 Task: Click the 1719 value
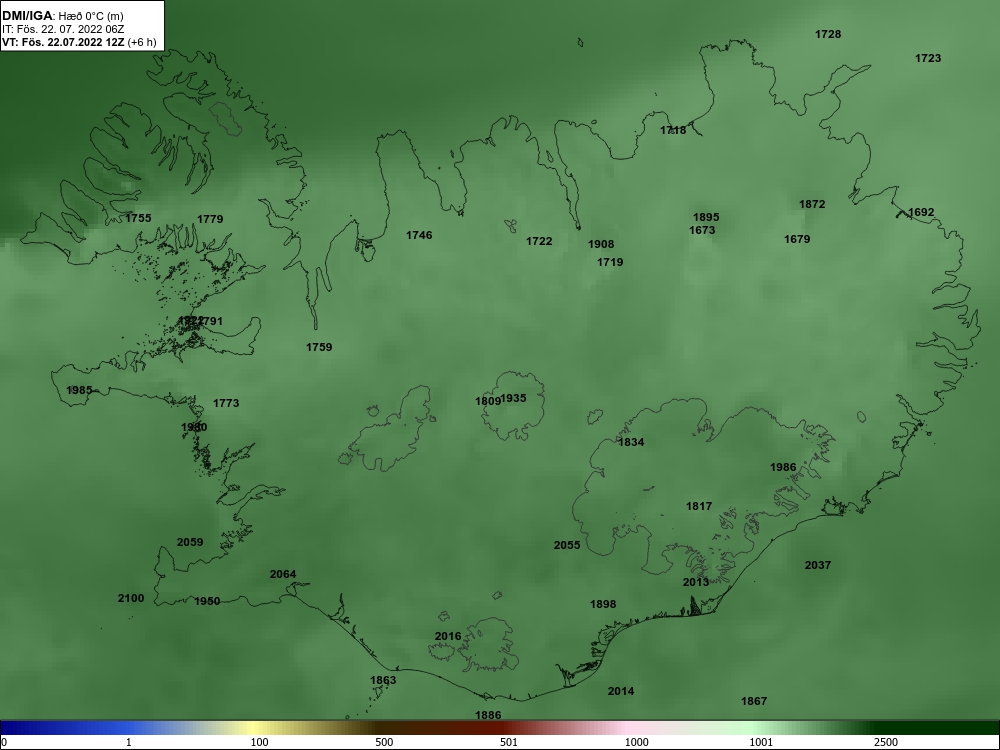point(610,262)
